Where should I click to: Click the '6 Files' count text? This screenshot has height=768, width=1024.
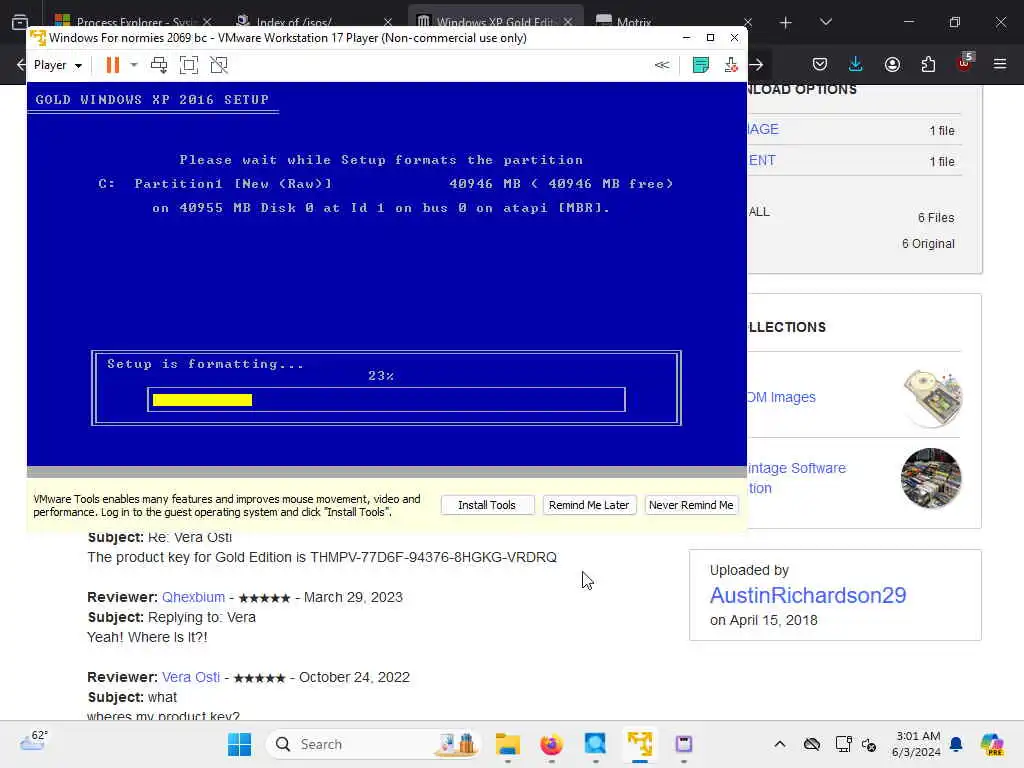[x=936, y=217]
